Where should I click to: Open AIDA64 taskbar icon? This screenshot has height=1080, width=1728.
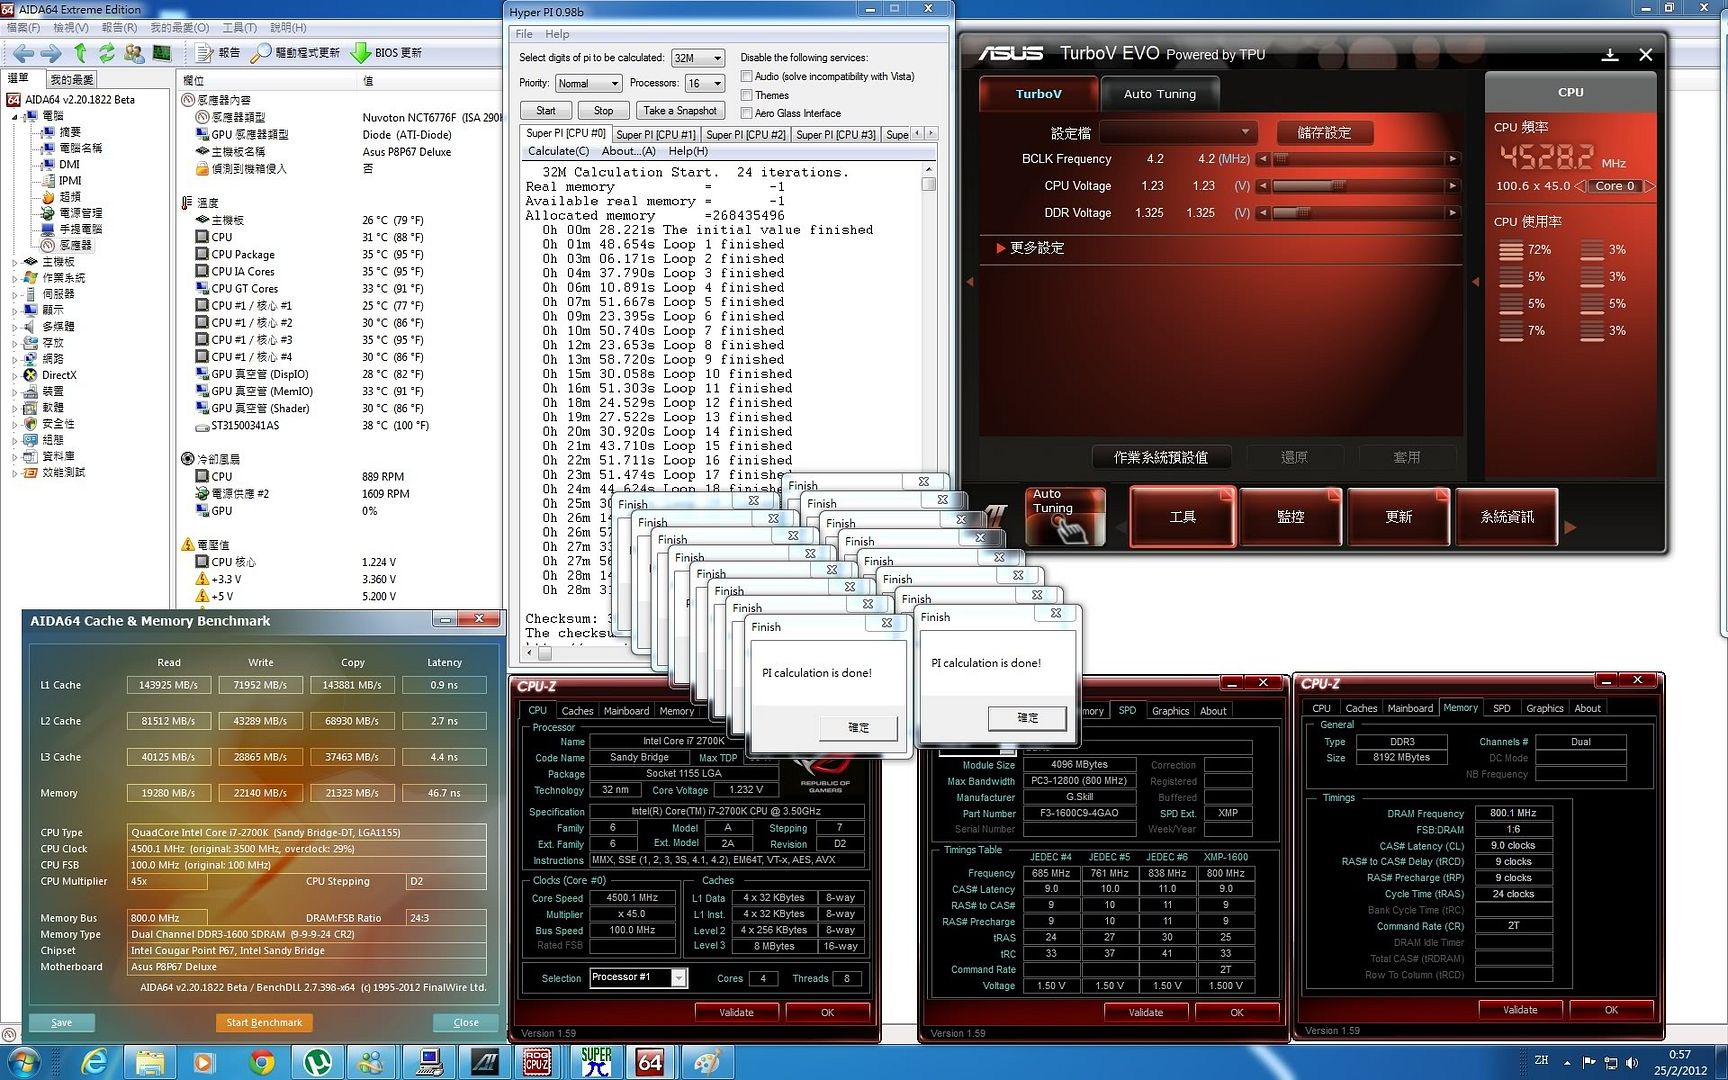pos(651,1062)
